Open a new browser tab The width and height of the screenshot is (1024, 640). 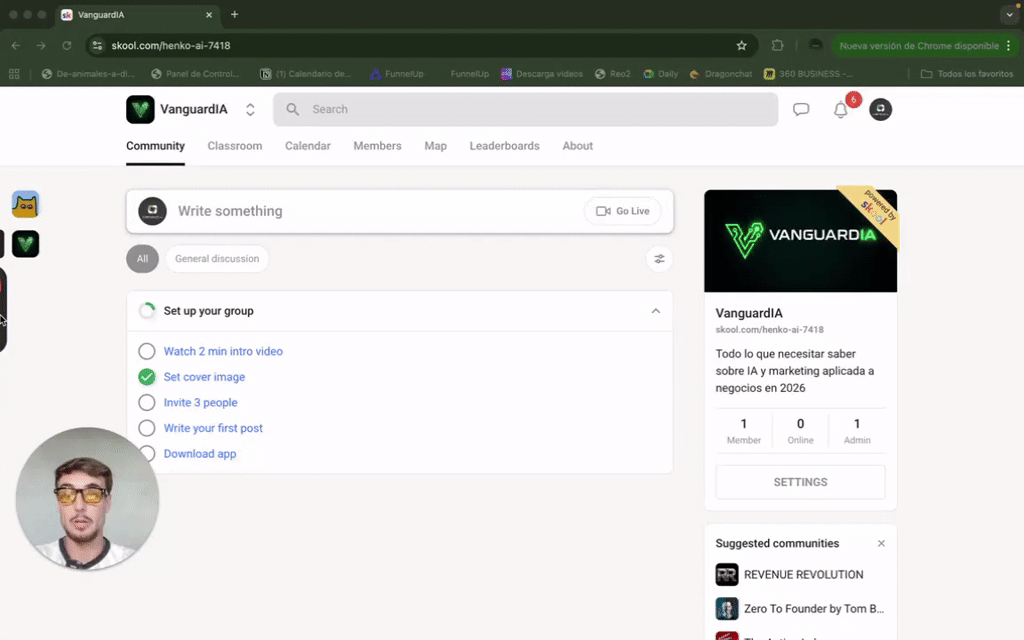click(234, 14)
